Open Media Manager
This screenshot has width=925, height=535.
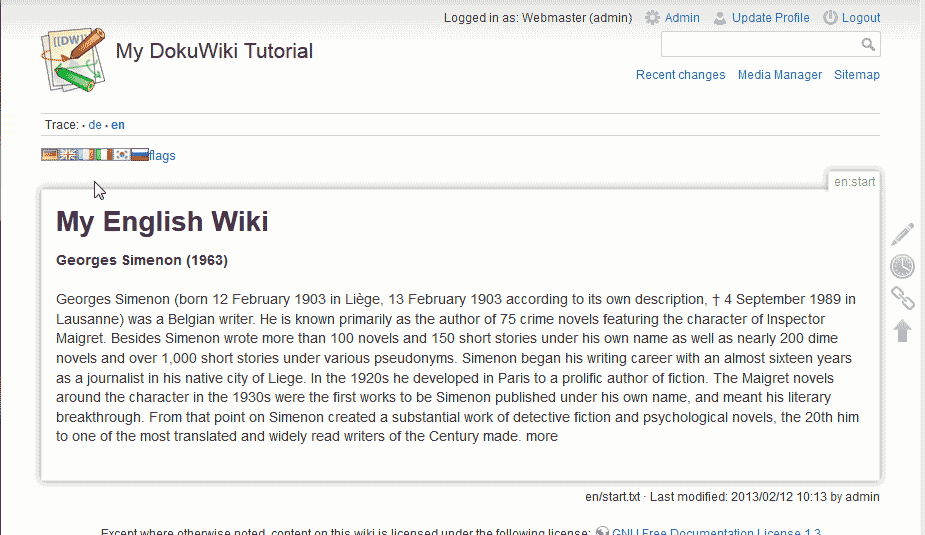[x=779, y=75]
